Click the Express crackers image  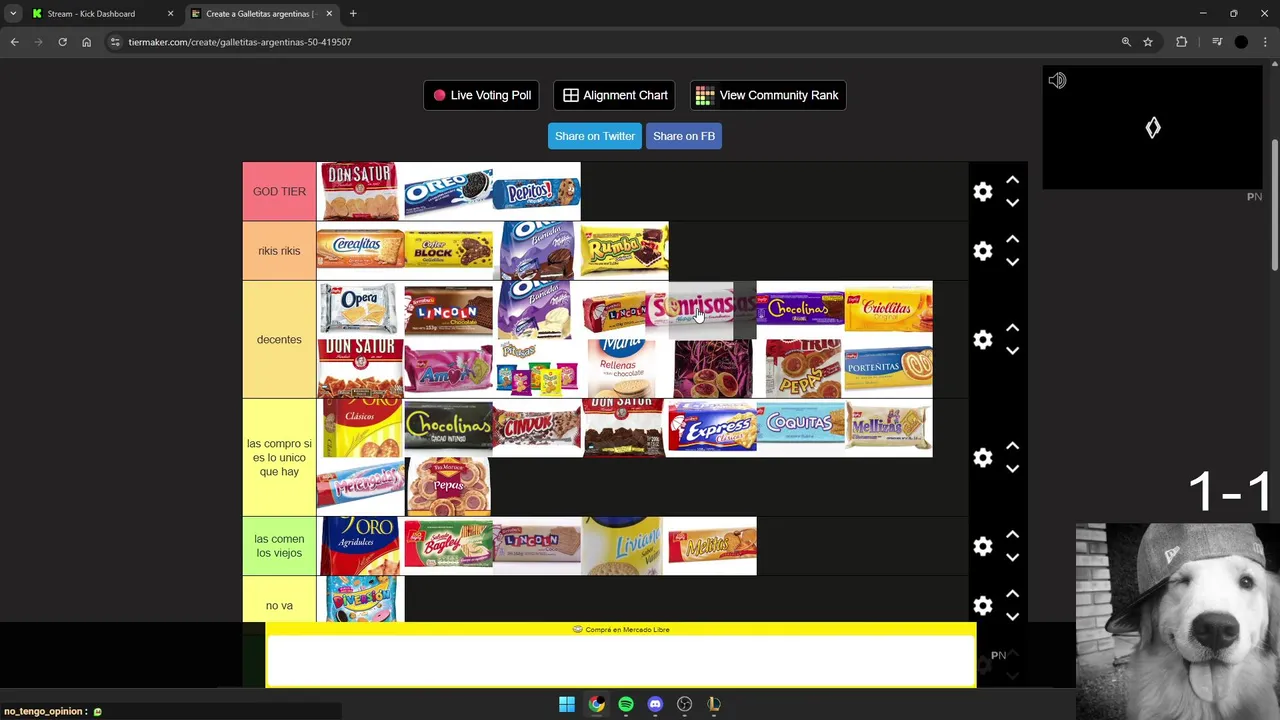point(713,427)
